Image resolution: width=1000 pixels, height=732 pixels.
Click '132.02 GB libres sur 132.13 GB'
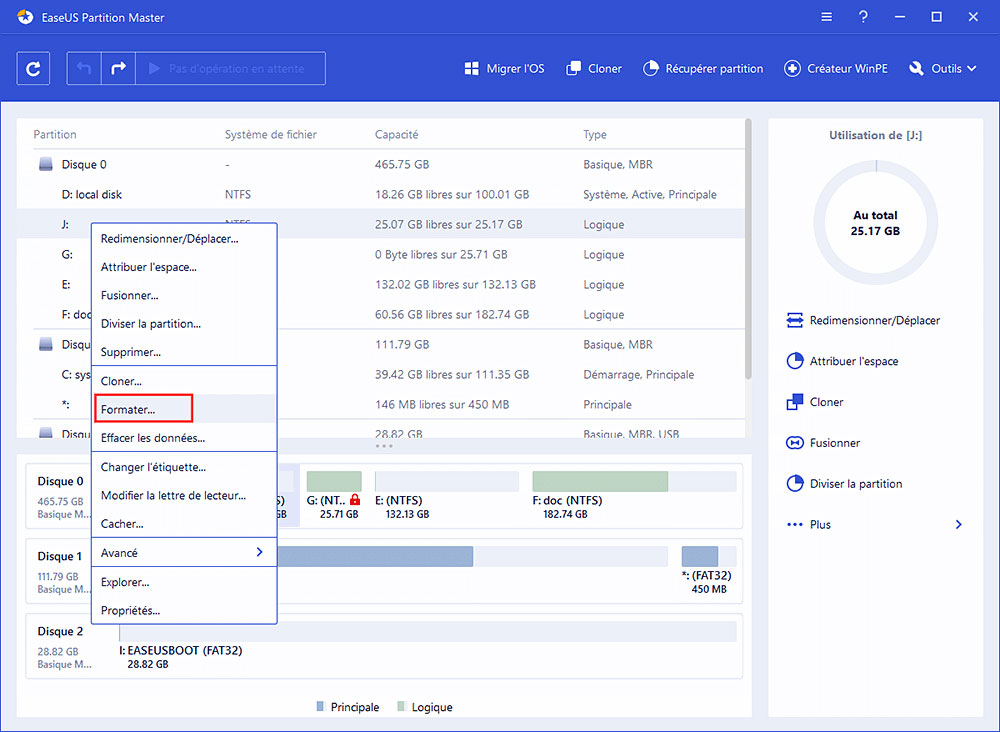(455, 284)
